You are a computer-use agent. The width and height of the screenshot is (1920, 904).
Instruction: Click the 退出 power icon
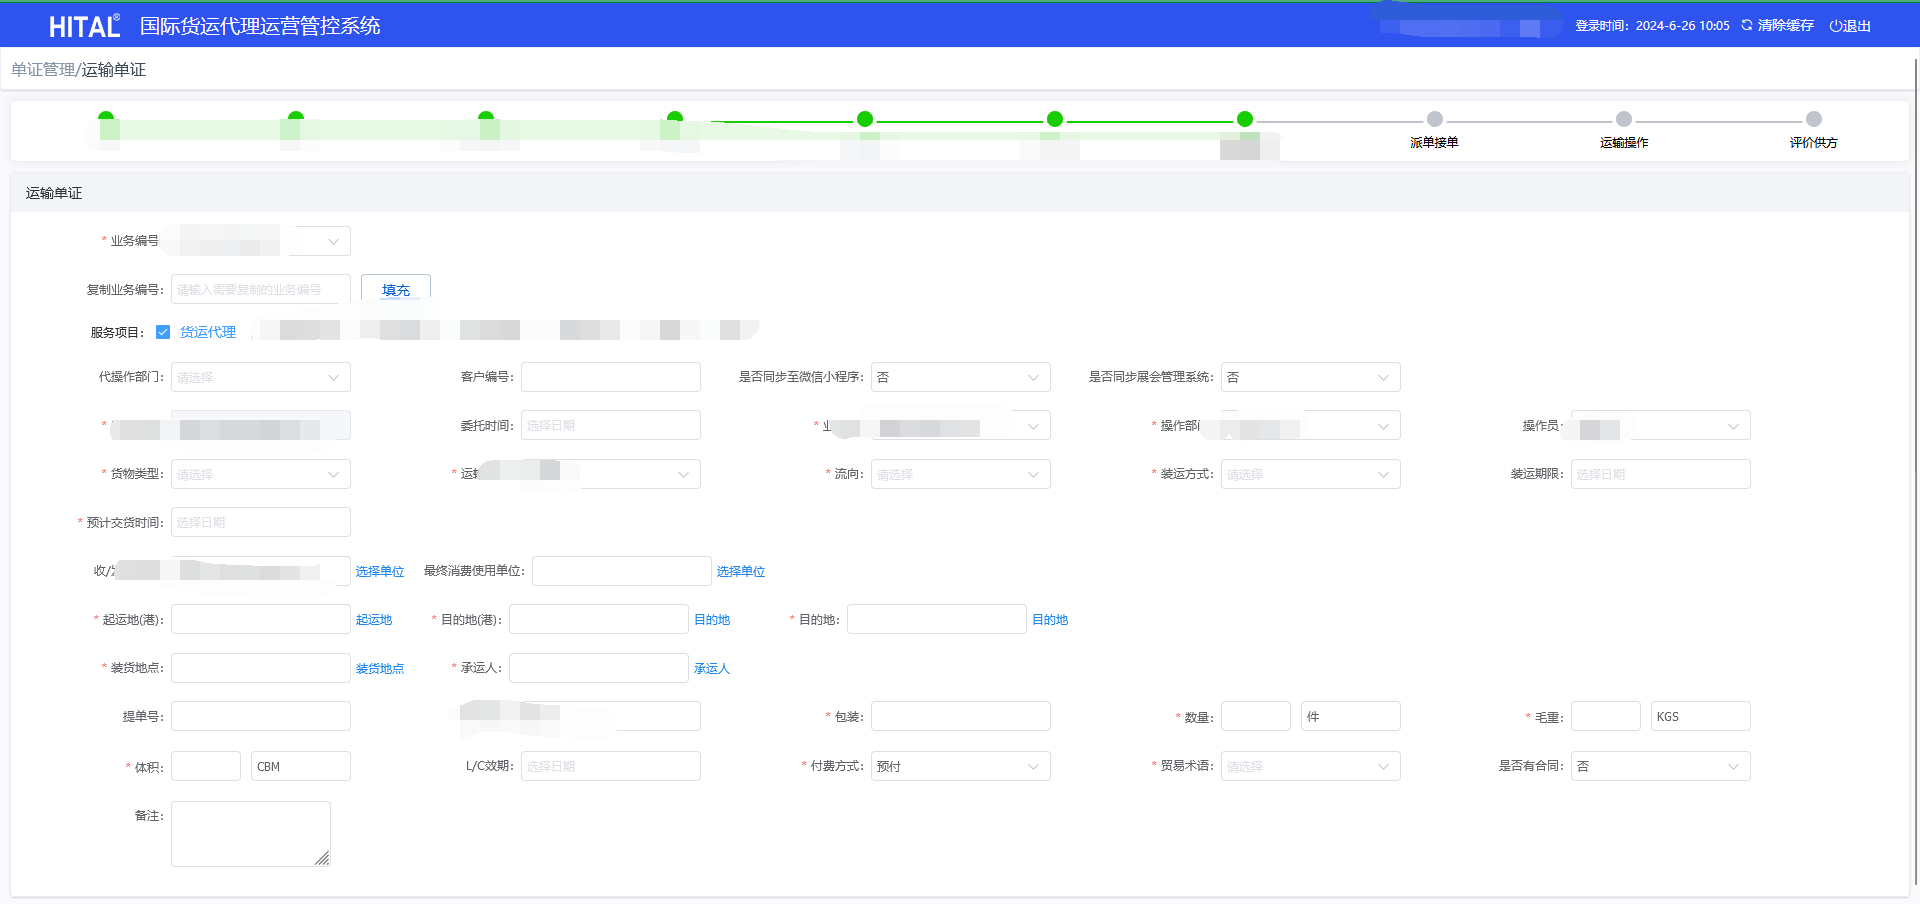pos(1835,26)
